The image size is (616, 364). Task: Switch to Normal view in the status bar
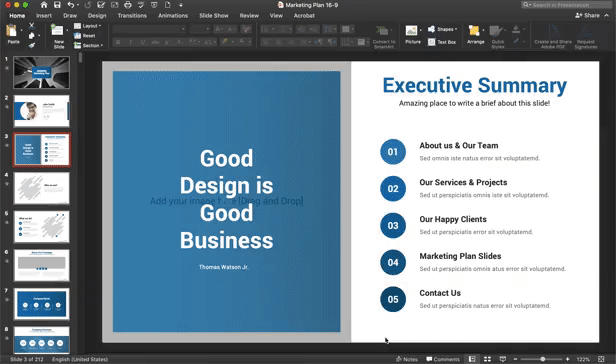(x=472, y=359)
